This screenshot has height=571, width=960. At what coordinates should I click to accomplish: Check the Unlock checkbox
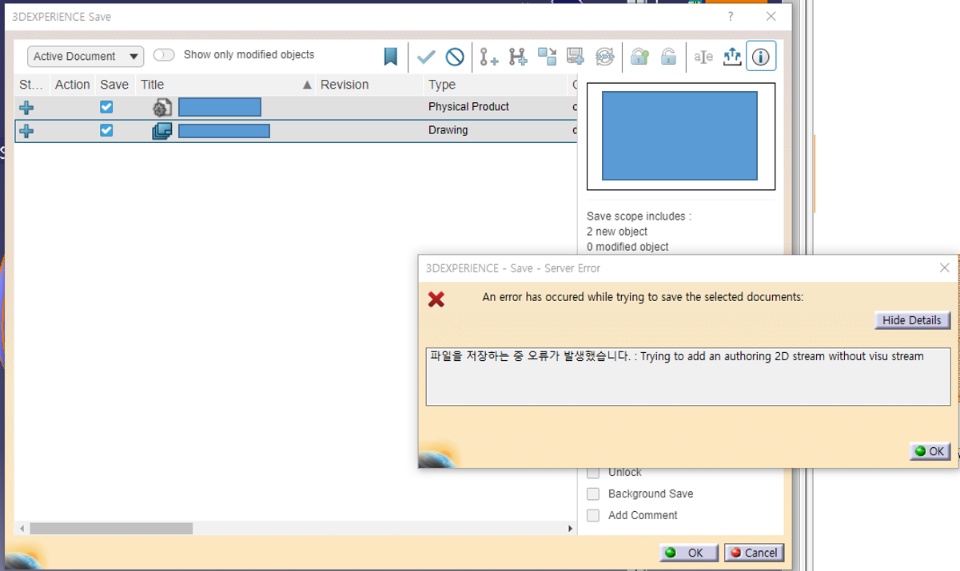593,472
